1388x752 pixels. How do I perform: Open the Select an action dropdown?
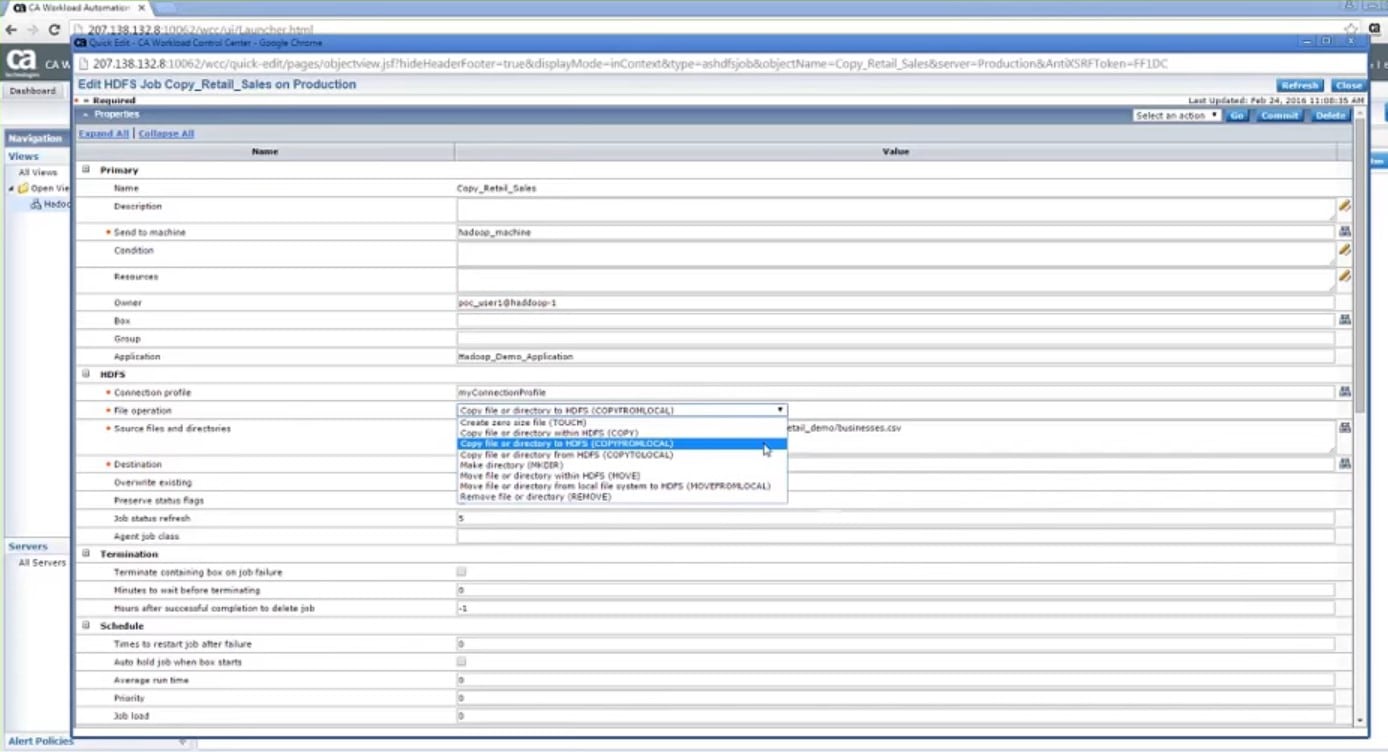click(1177, 116)
